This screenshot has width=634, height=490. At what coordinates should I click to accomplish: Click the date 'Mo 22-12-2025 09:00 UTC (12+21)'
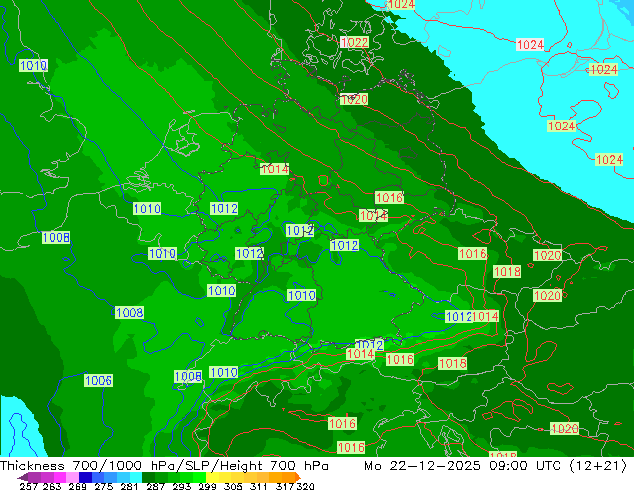[496, 466]
